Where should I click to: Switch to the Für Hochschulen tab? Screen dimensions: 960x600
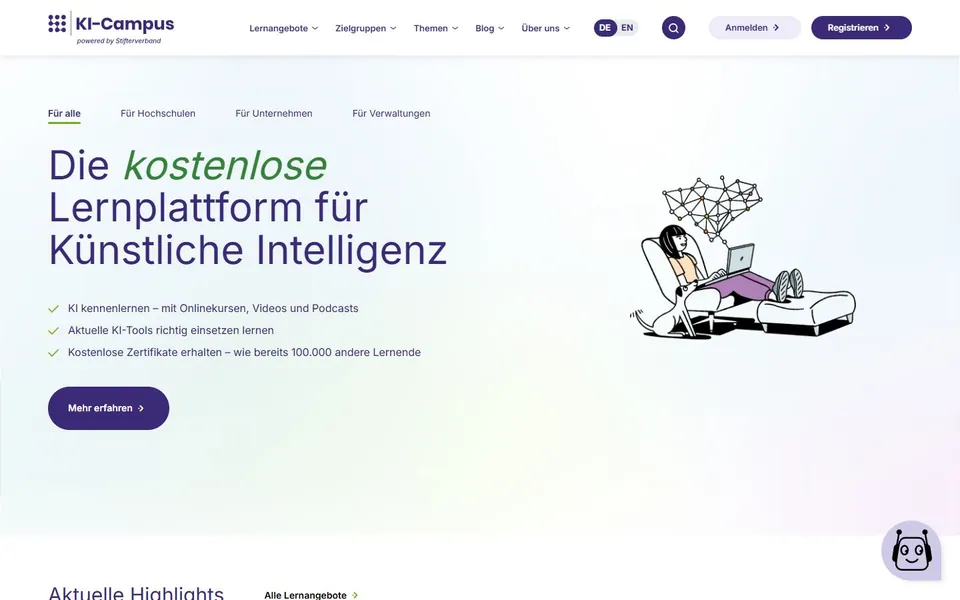pyautogui.click(x=158, y=113)
